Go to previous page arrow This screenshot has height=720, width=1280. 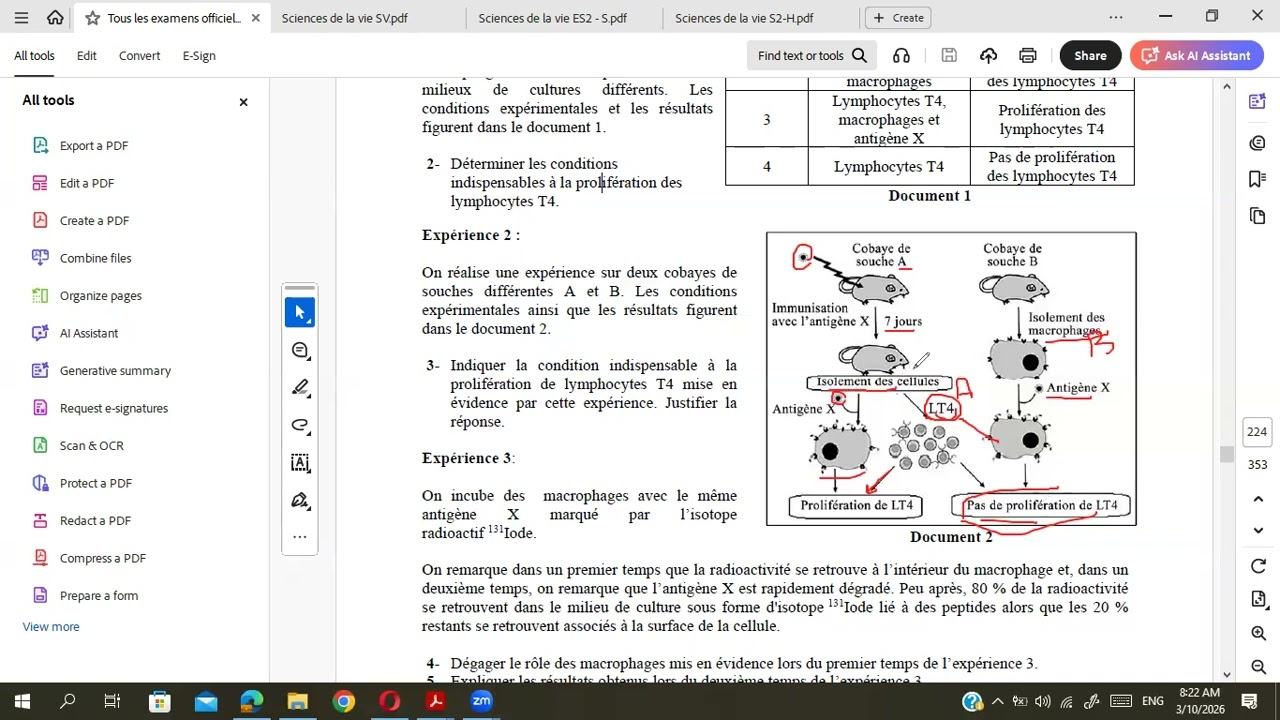pos(1258,499)
